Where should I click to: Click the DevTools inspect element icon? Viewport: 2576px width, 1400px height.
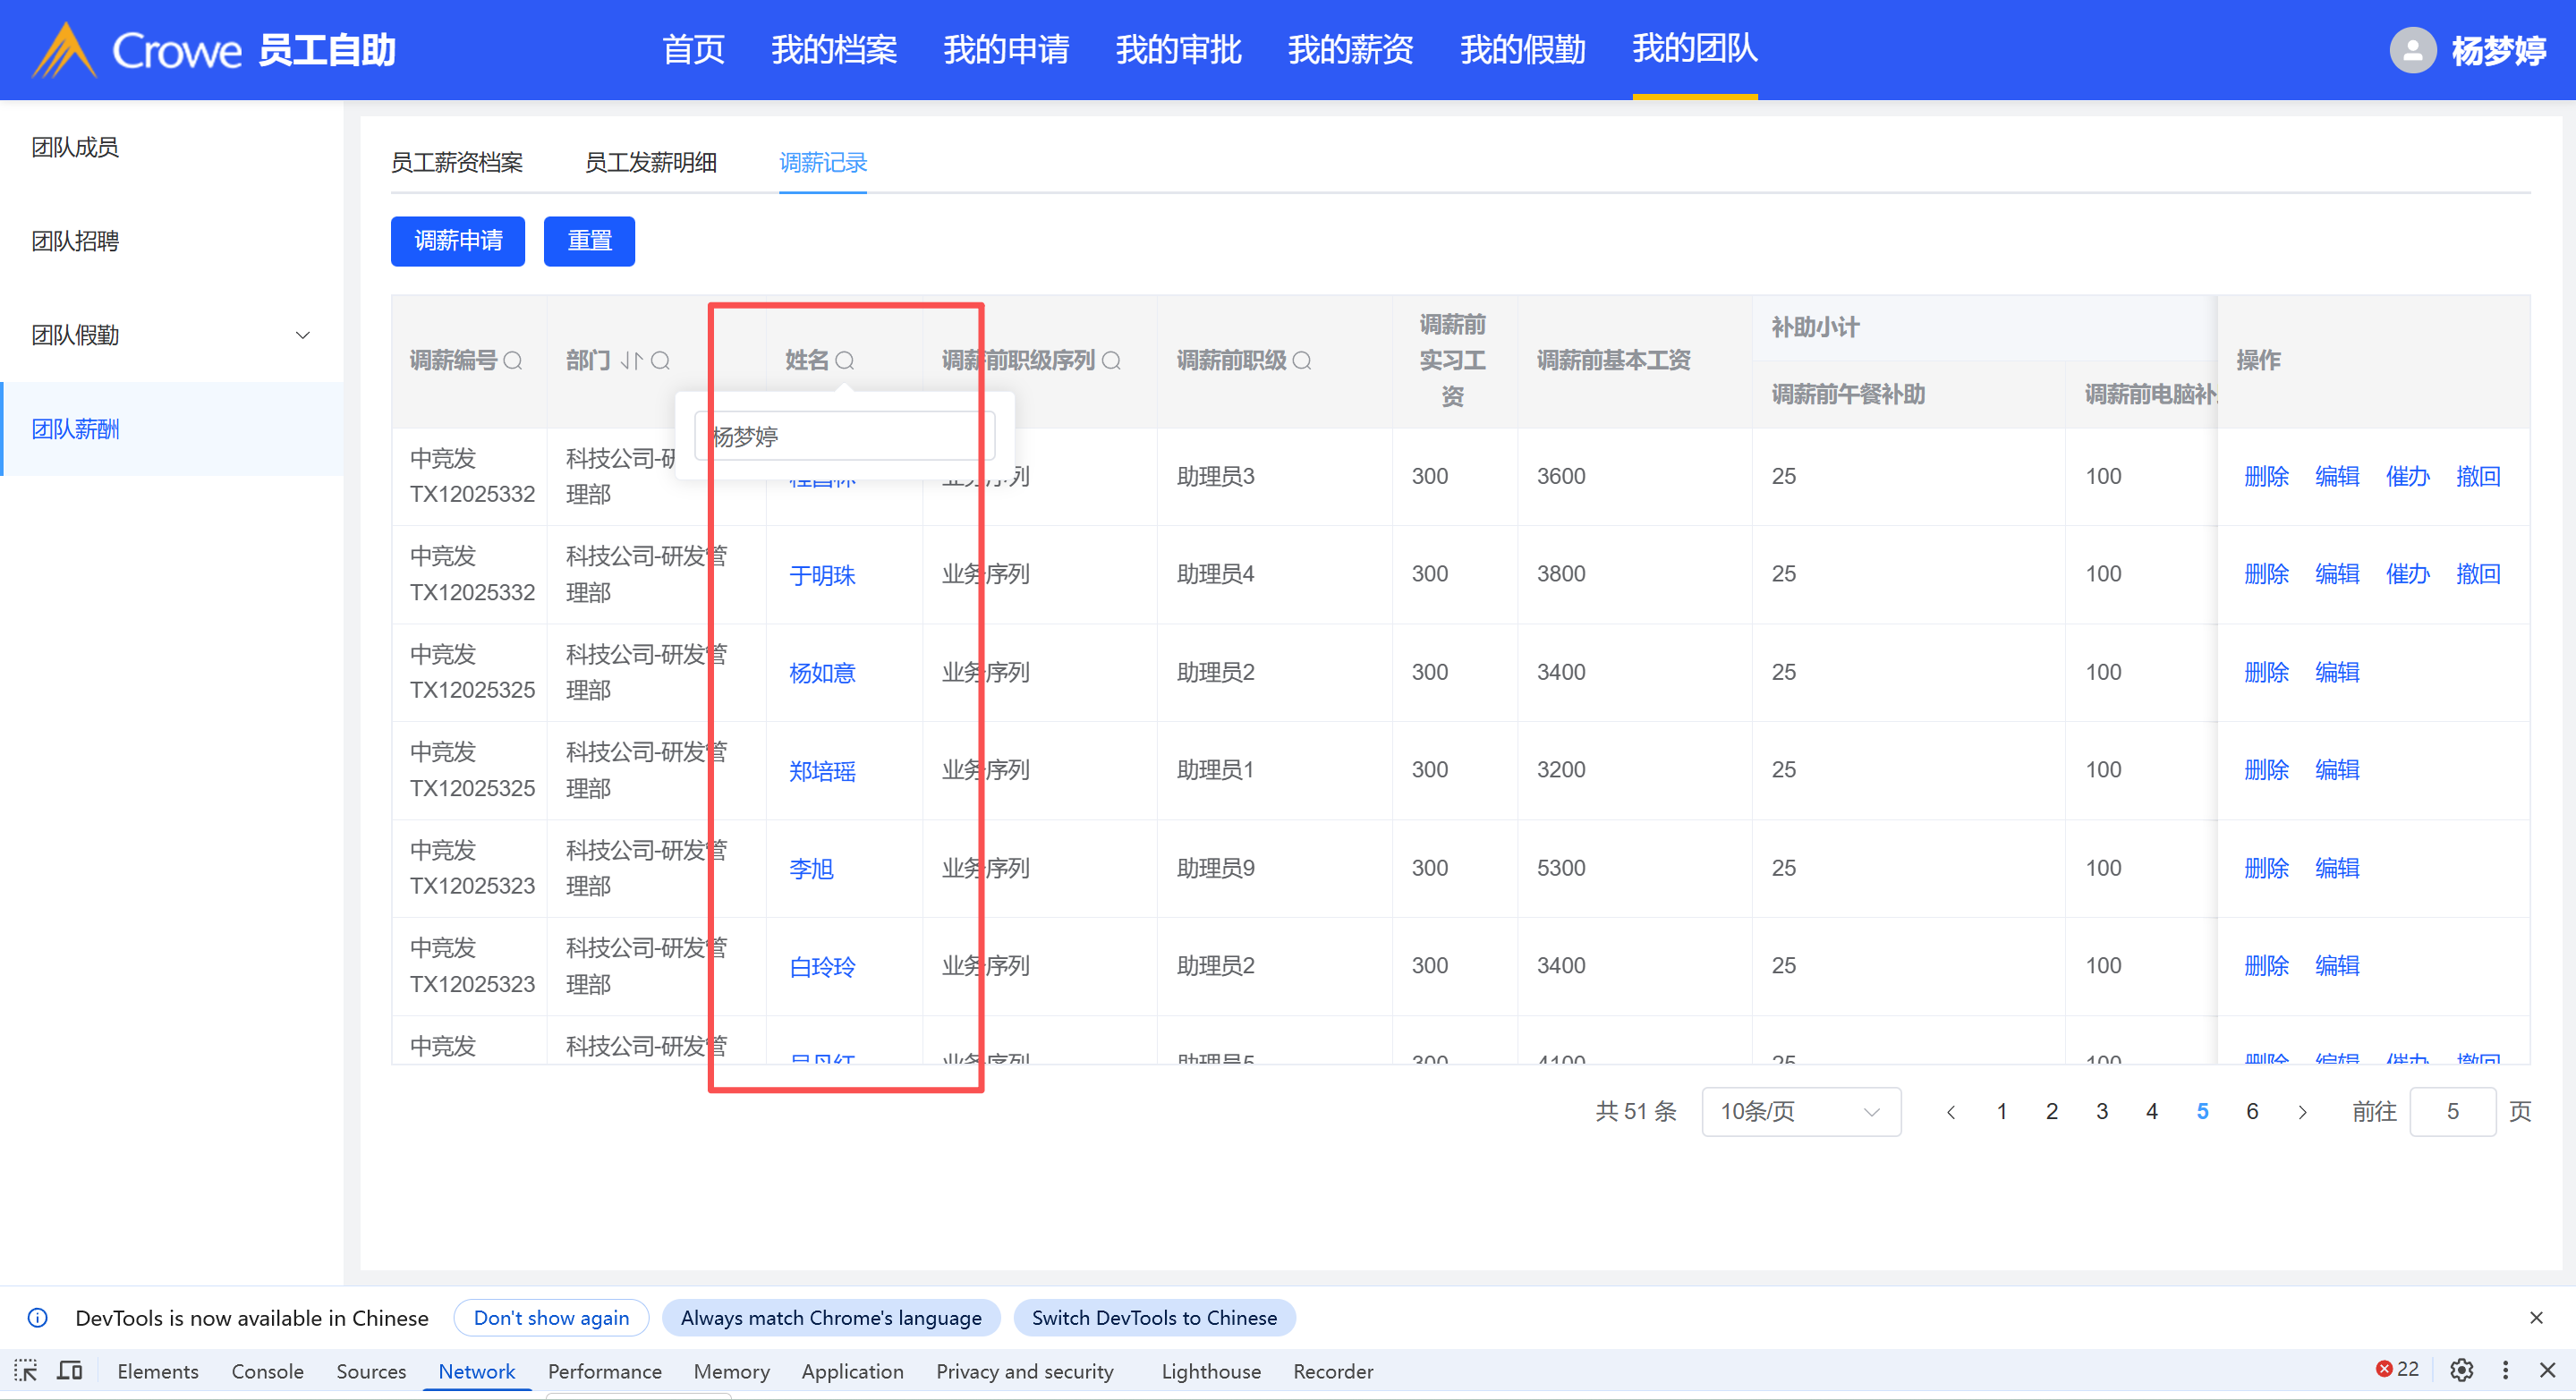click(x=26, y=1371)
